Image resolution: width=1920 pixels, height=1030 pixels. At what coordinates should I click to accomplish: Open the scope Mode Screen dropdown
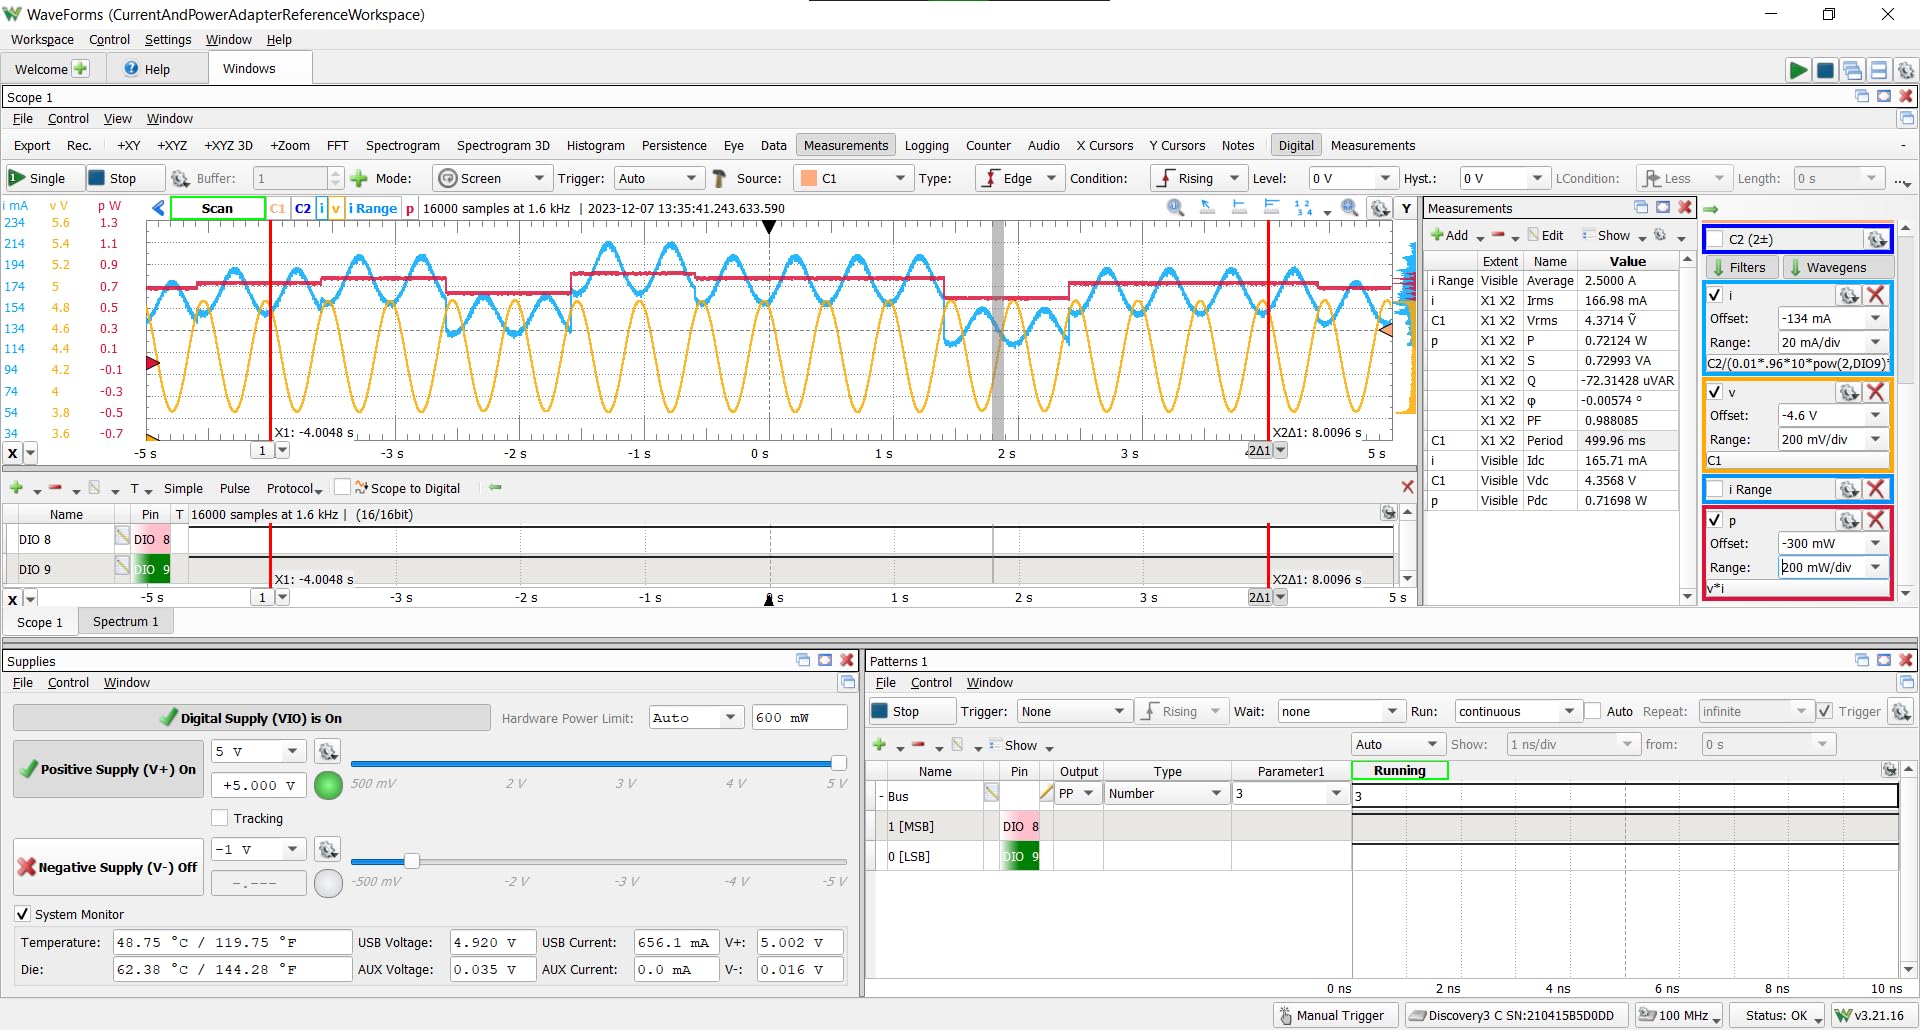coord(493,178)
